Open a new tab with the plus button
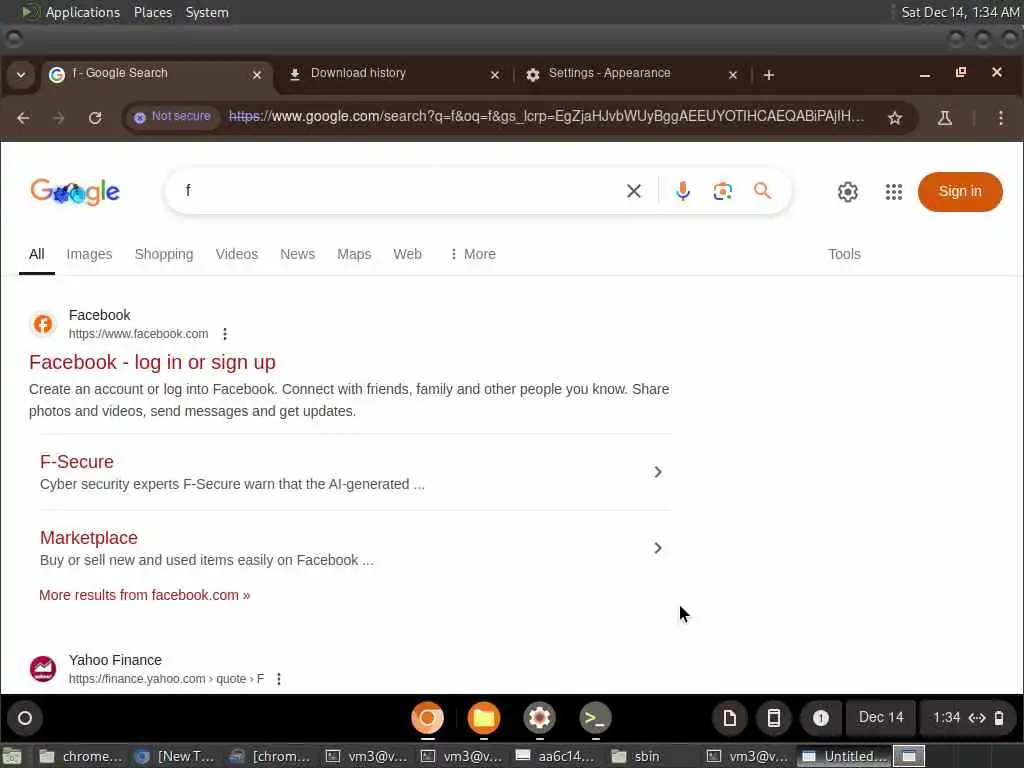Screen dimensions: 1024x768 click(x=769, y=75)
